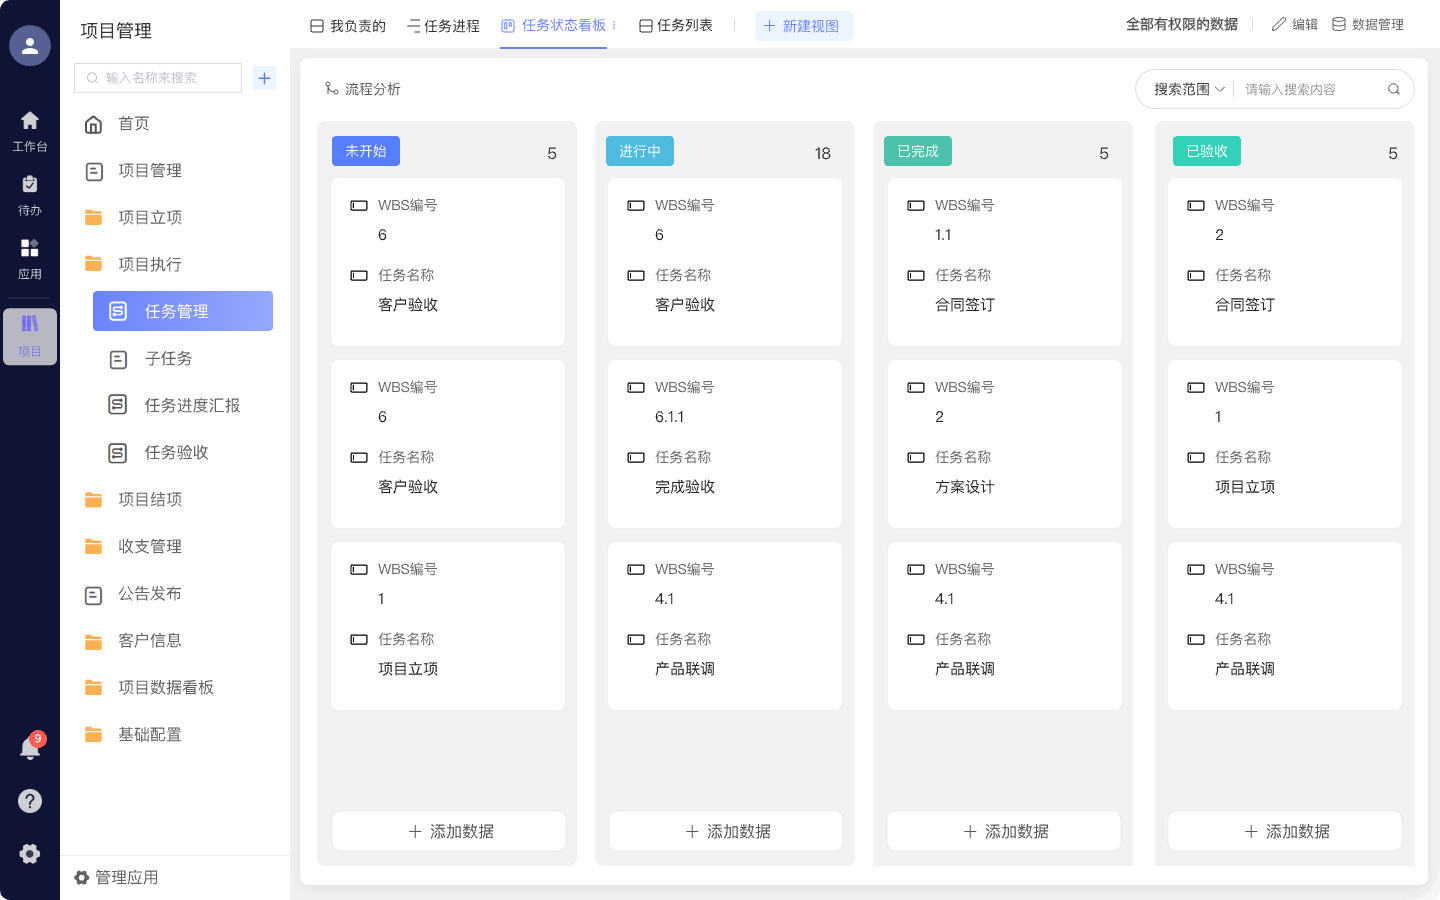Click the 新建视图 button
This screenshot has height=900, width=1440.
pyautogui.click(x=803, y=26)
